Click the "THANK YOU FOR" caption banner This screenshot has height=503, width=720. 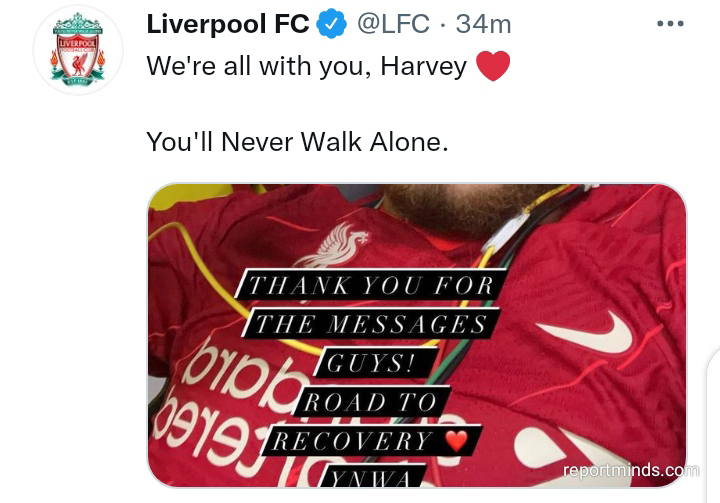tap(371, 285)
